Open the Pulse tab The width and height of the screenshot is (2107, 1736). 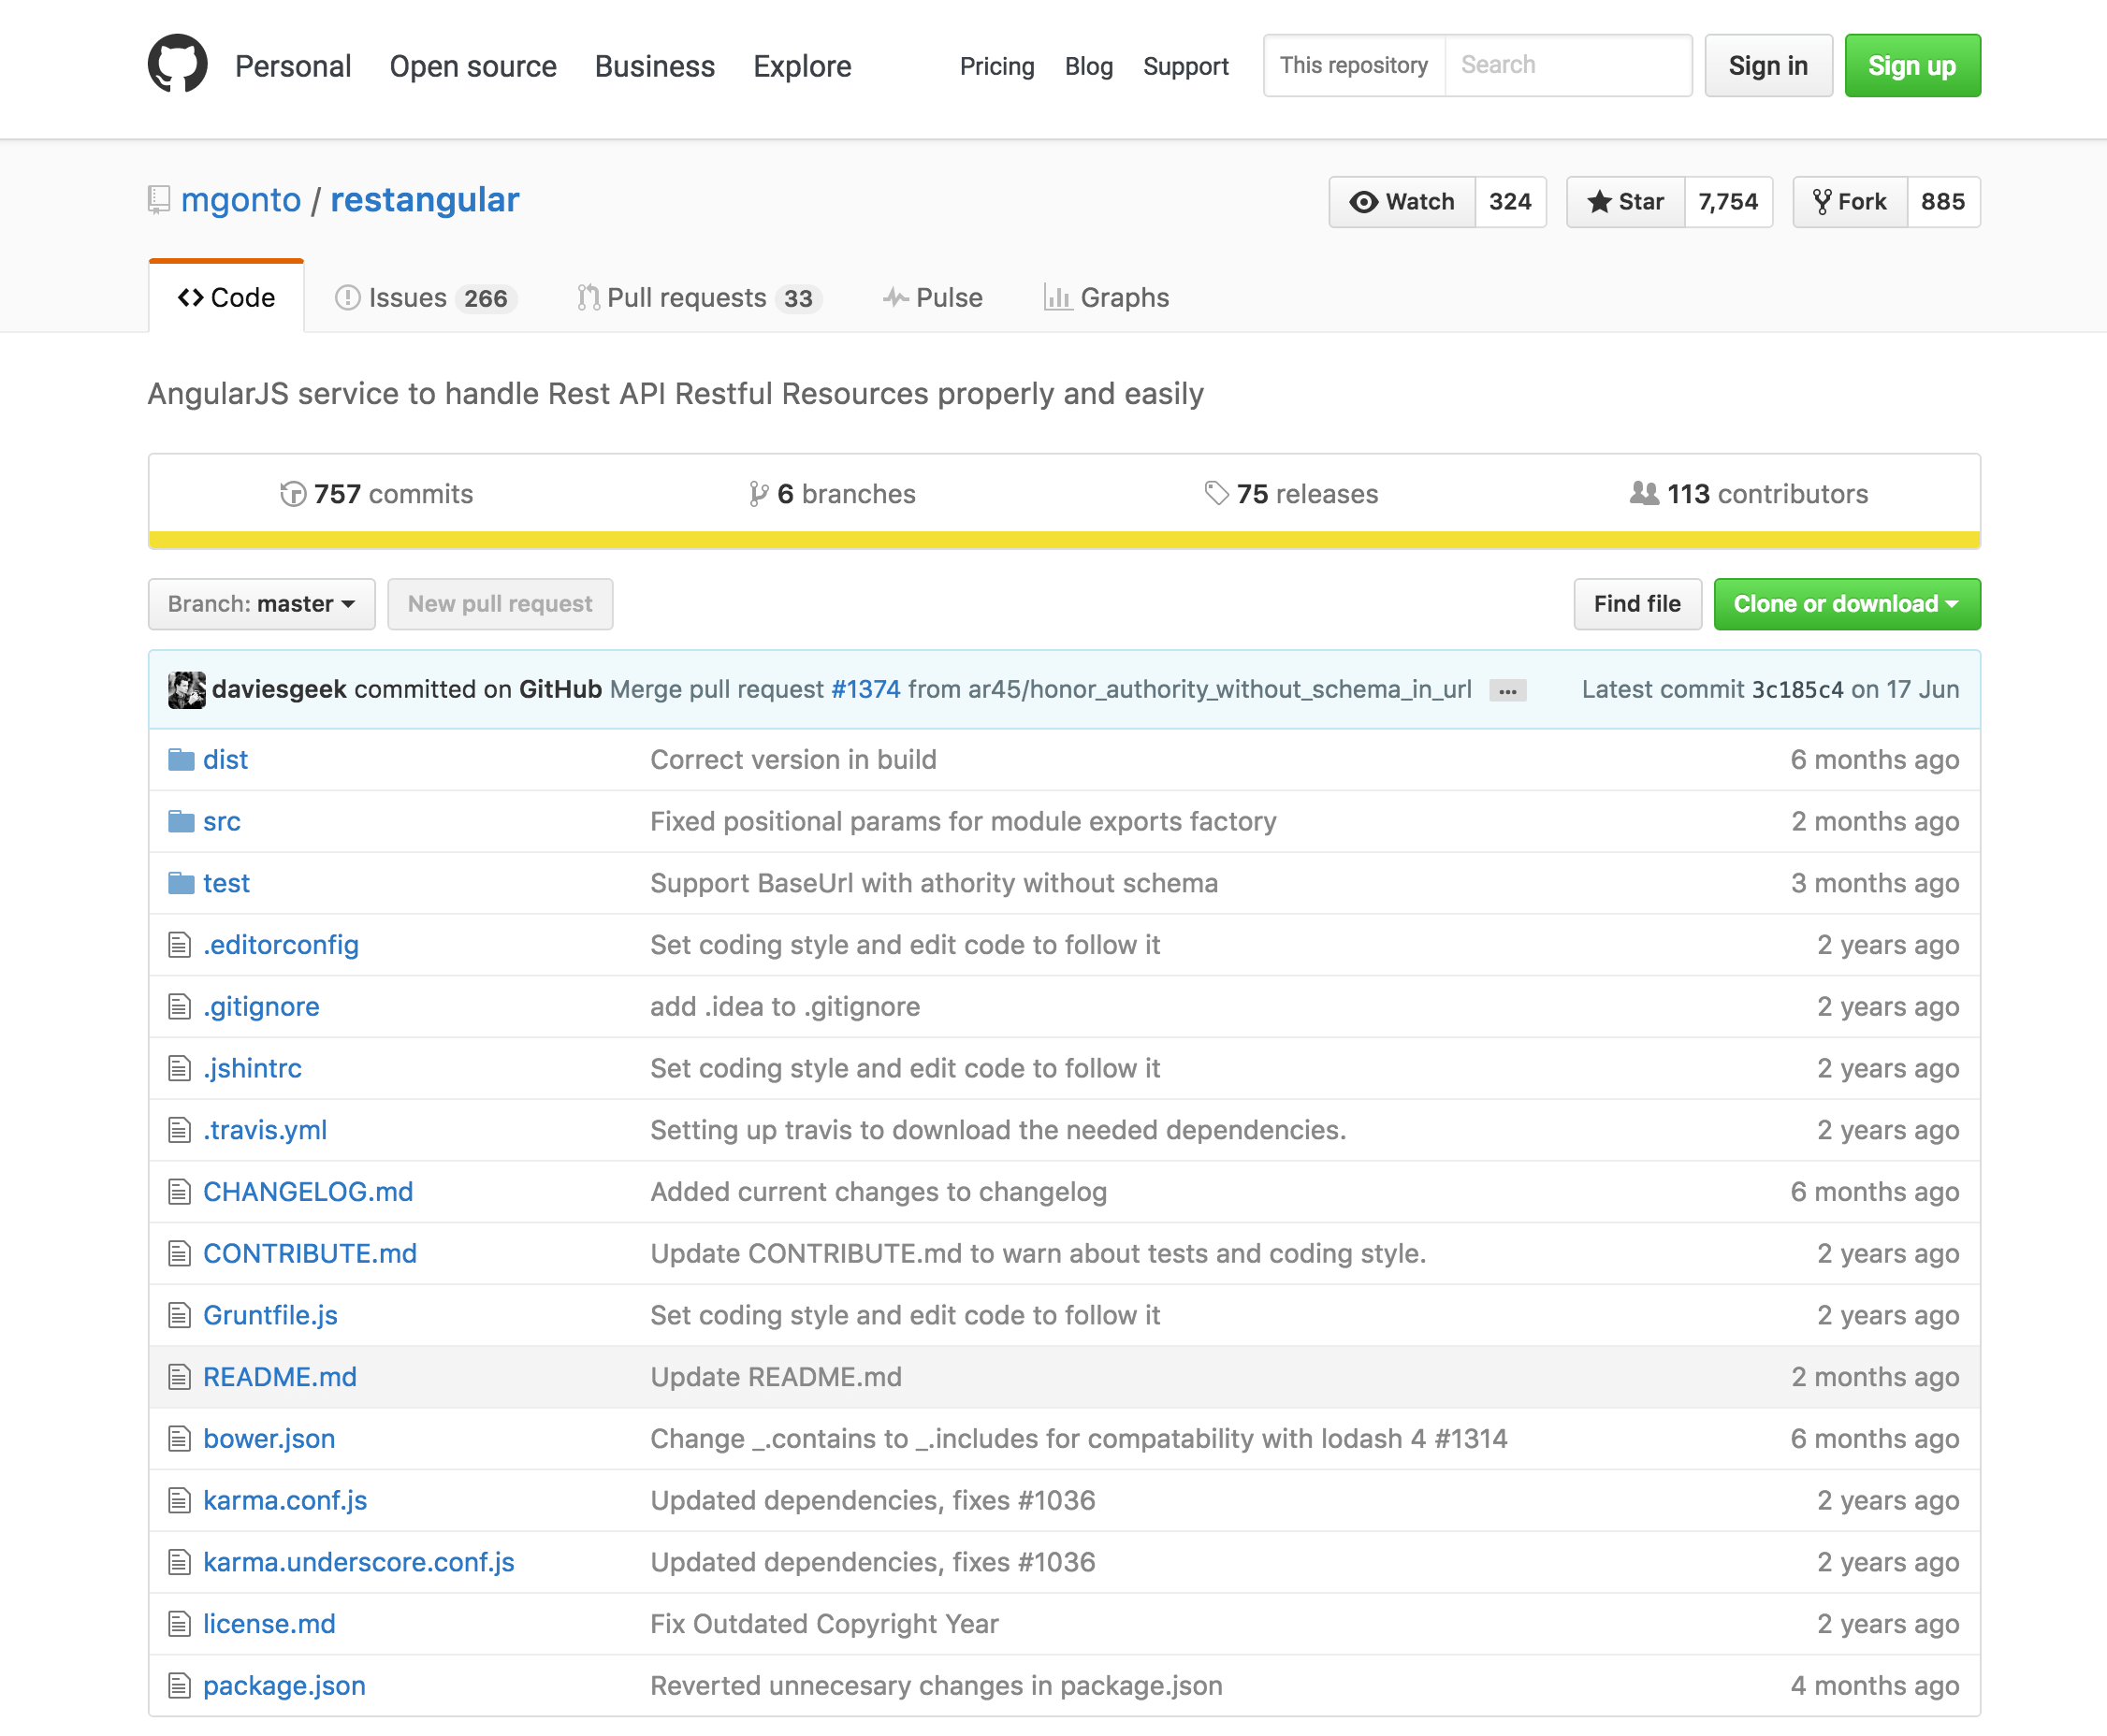tap(932, 298)
